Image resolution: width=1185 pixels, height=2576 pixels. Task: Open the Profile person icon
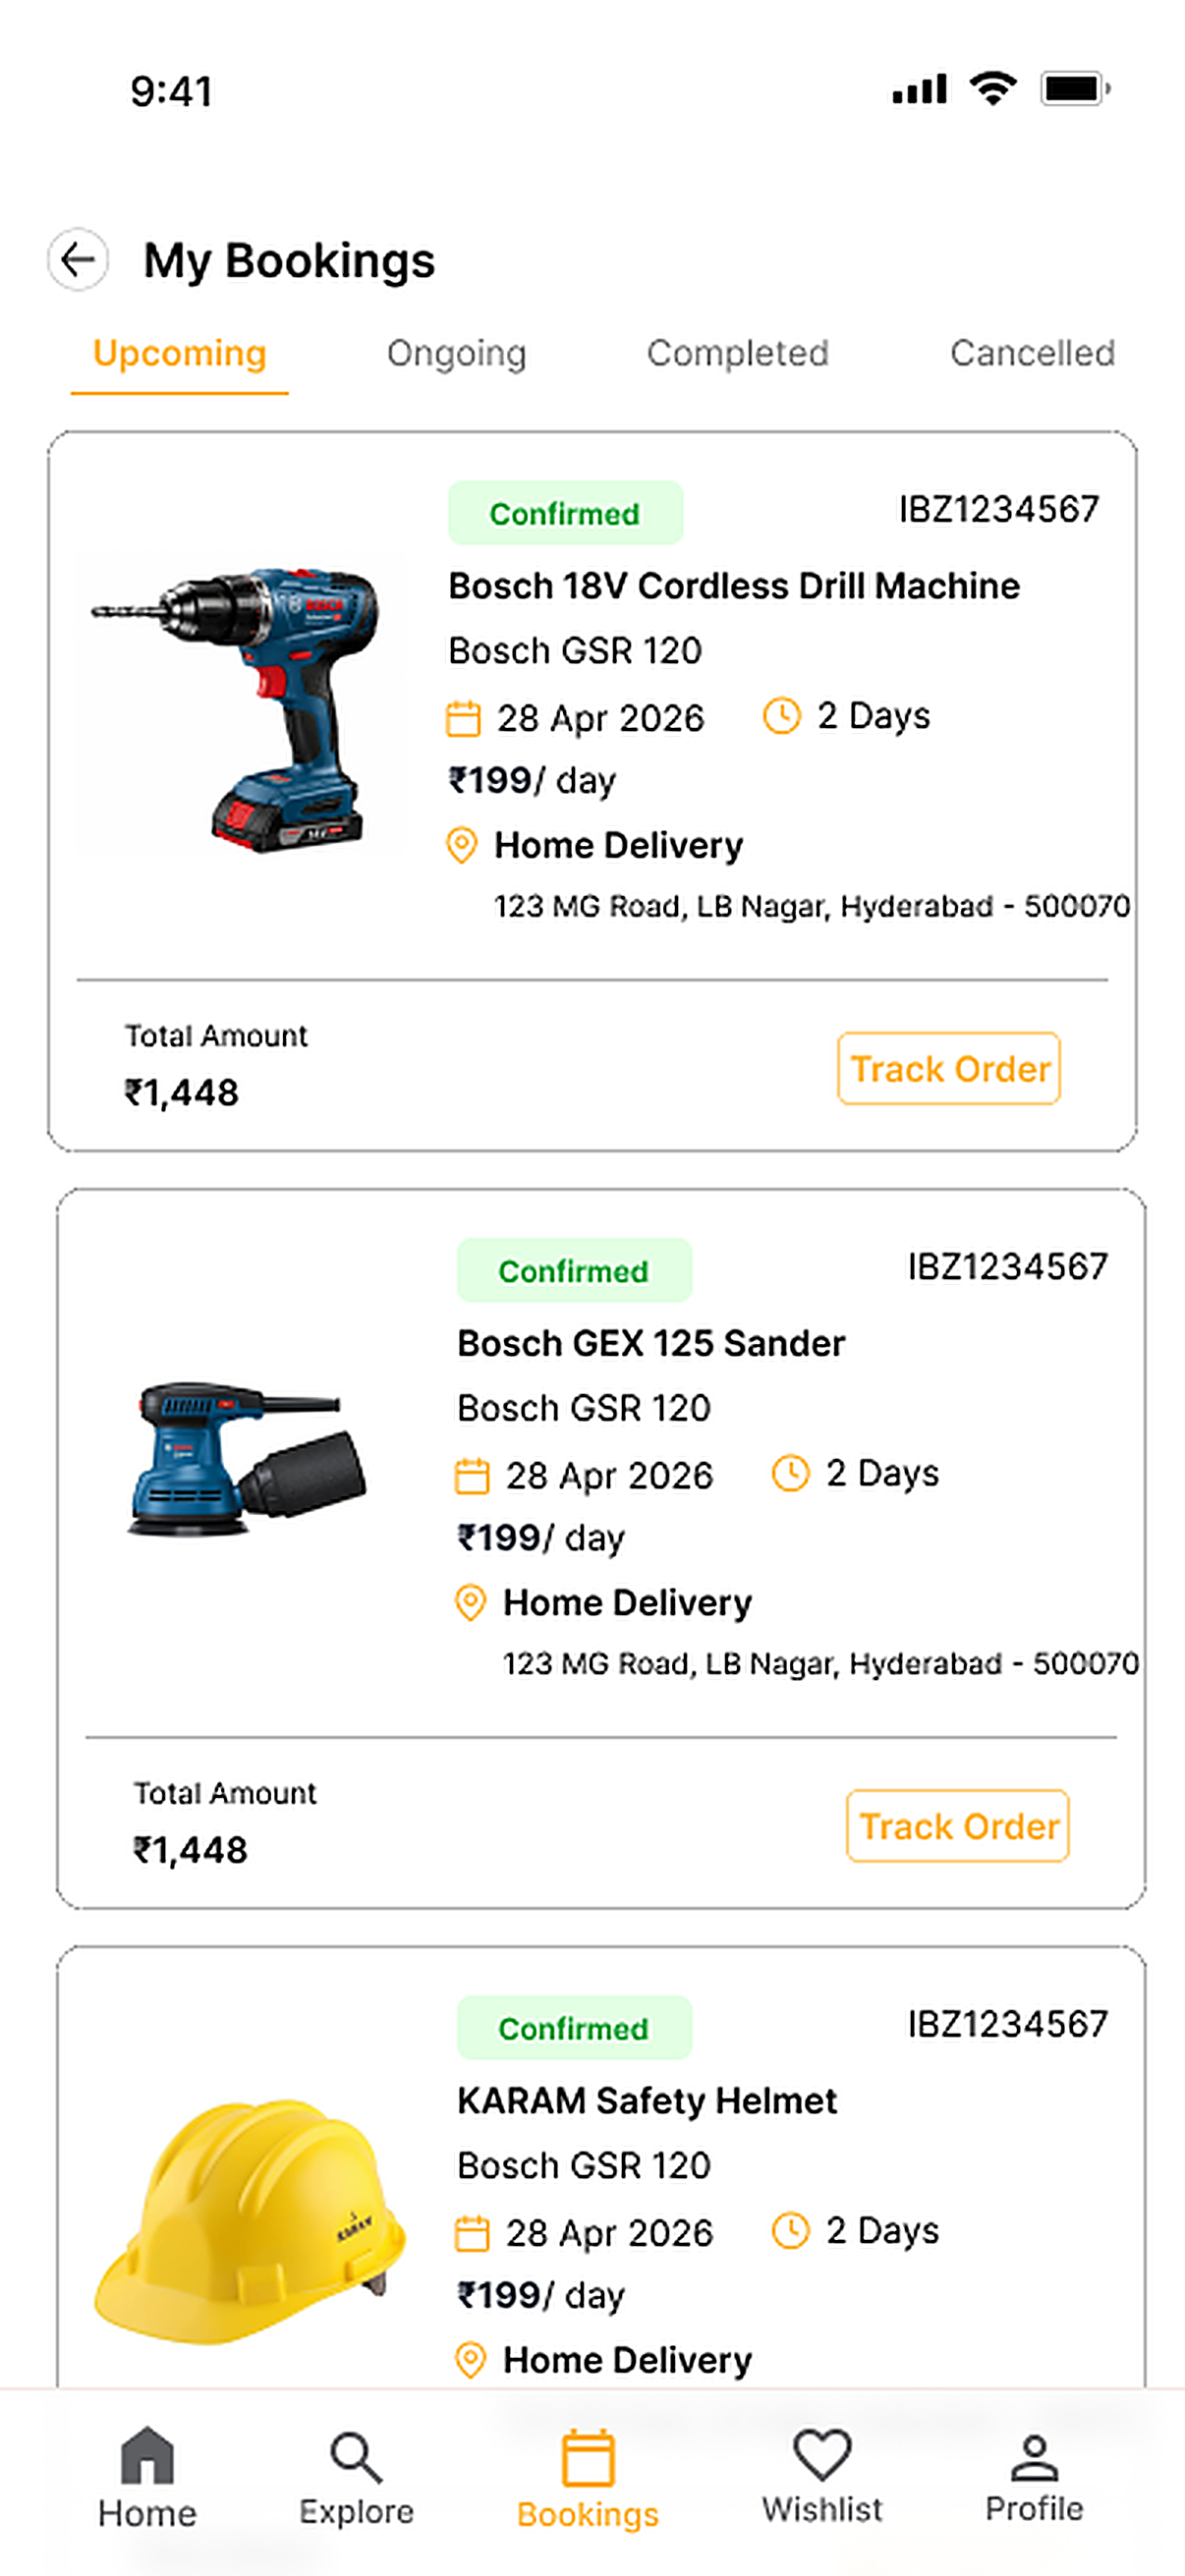click(x=1034, y=2457)
